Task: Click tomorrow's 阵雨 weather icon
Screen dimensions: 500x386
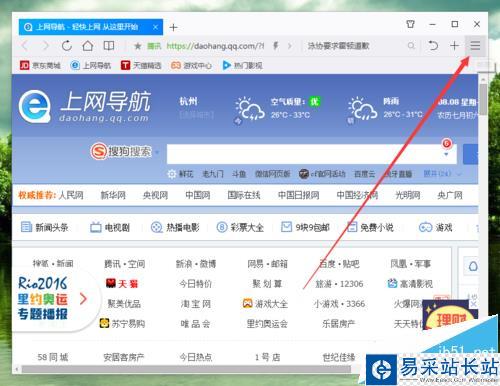Action: click(x=362, y=109)
